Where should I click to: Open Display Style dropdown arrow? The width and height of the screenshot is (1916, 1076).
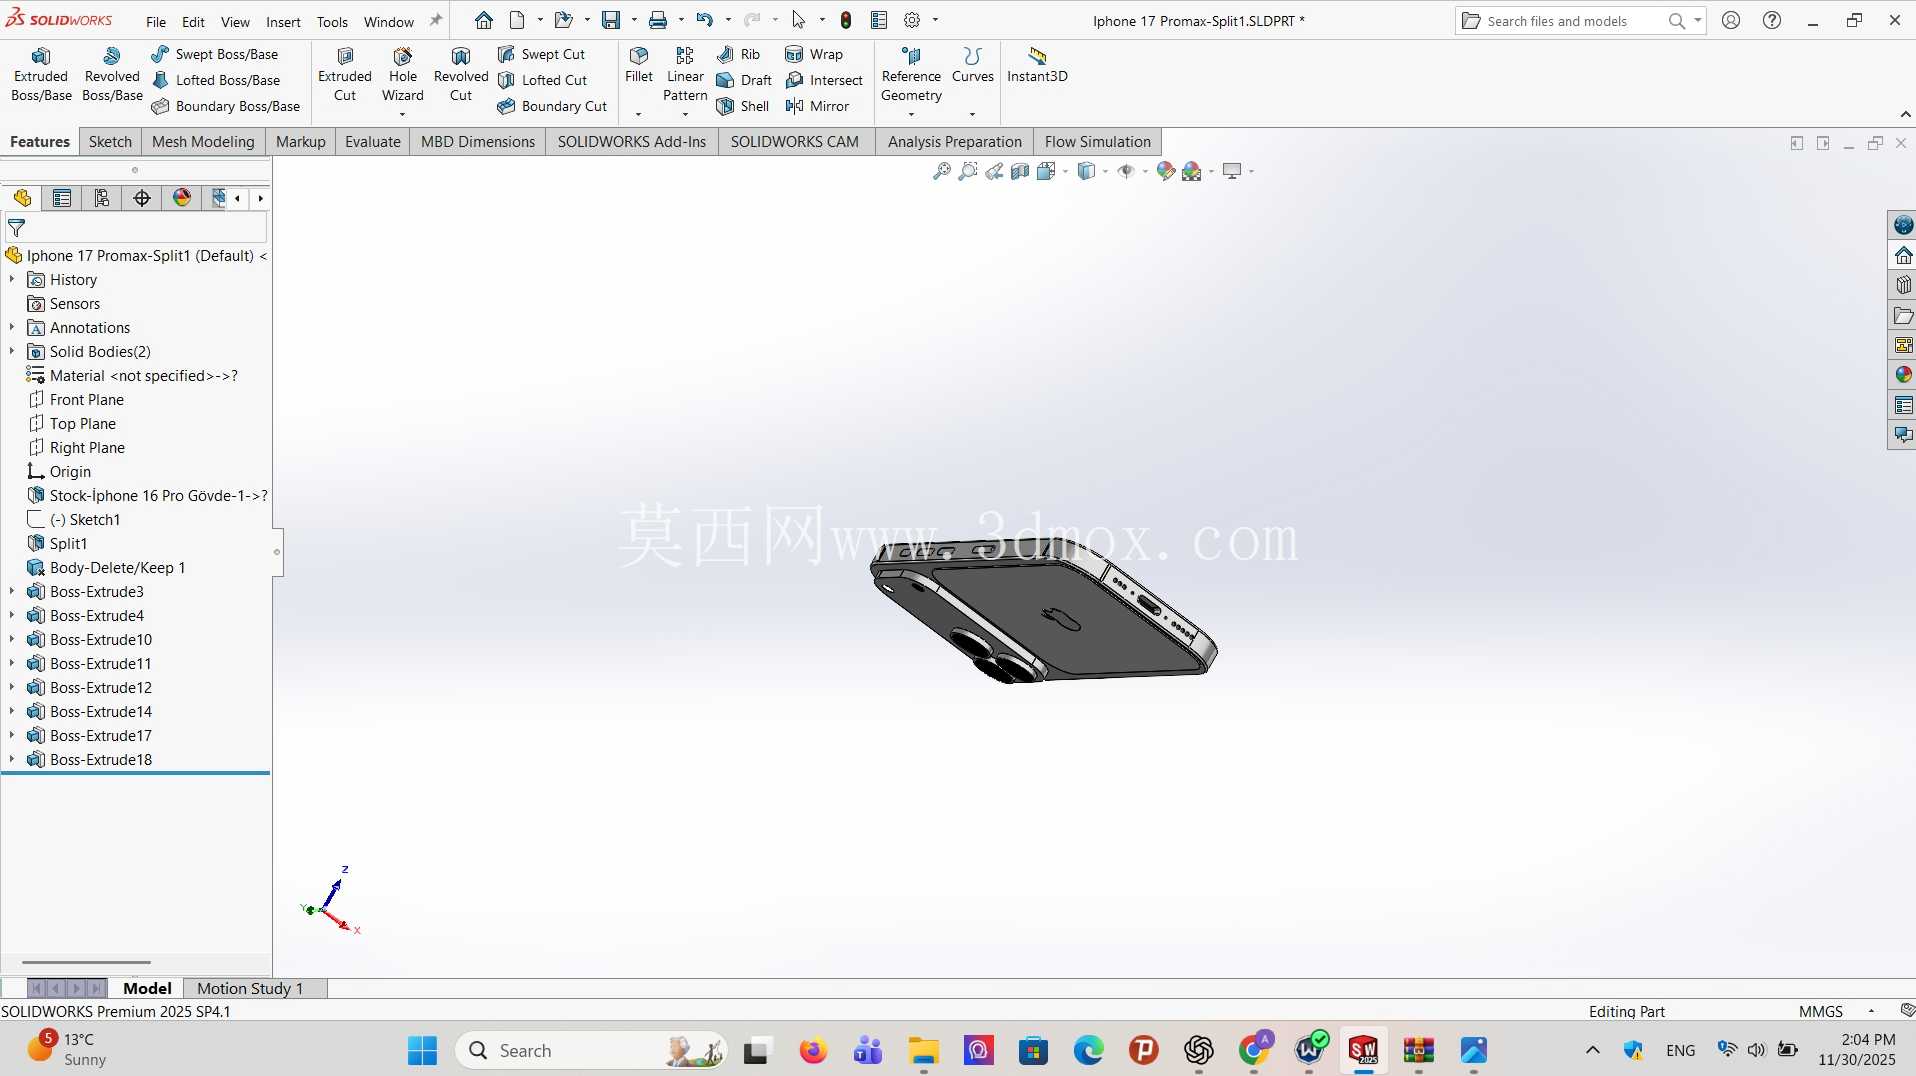coord(1105,171)
